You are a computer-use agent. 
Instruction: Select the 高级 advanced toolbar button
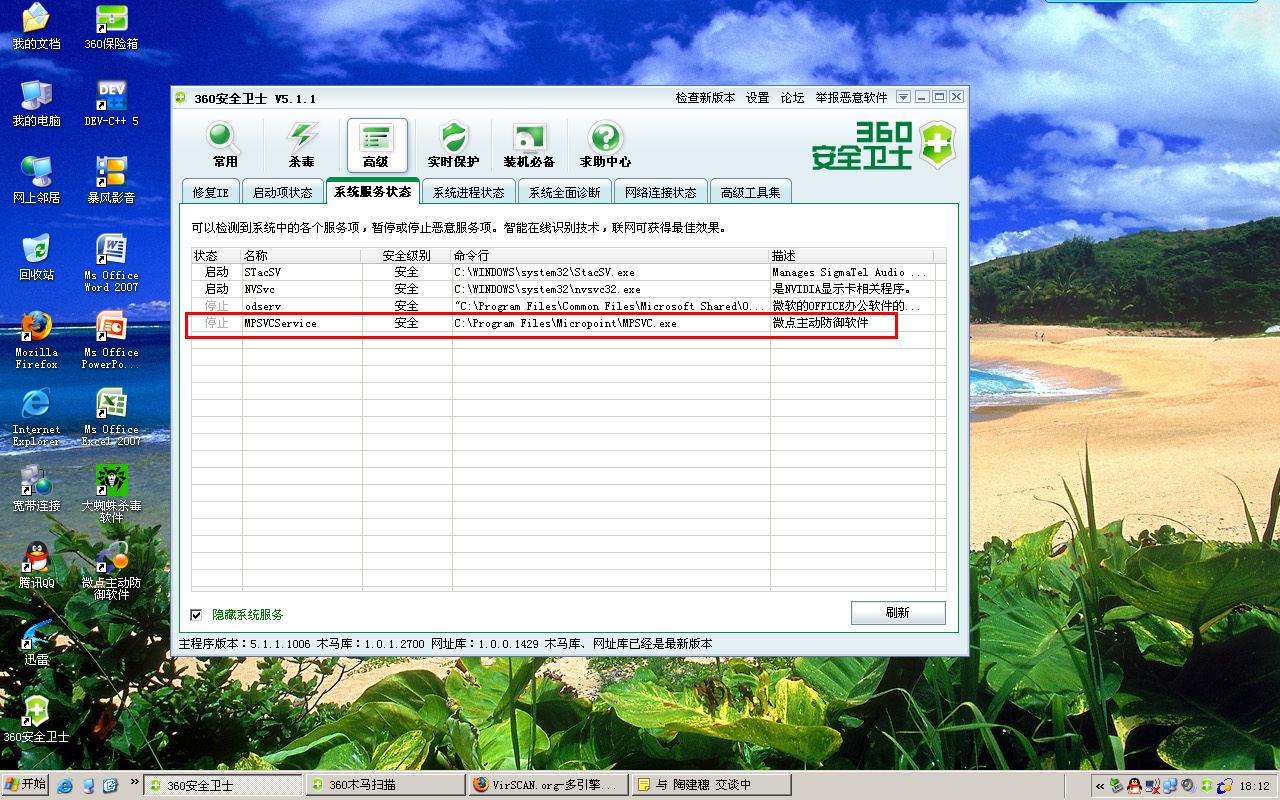click(x=377, y=145)
